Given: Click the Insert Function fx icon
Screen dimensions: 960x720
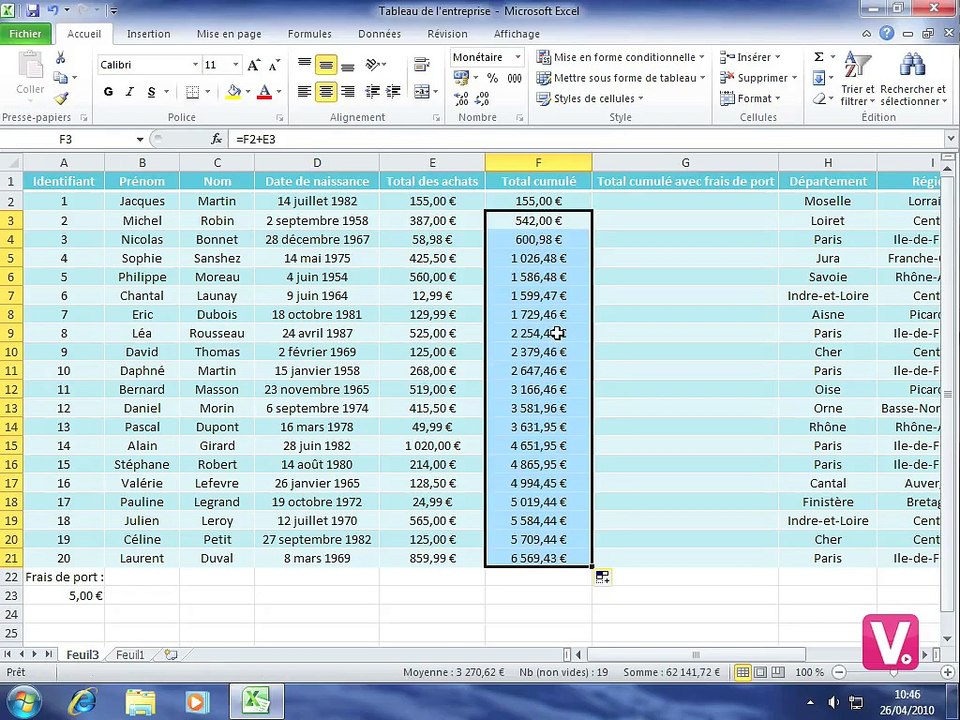Looking at the screenshot, I should click(x=217, y=140).
